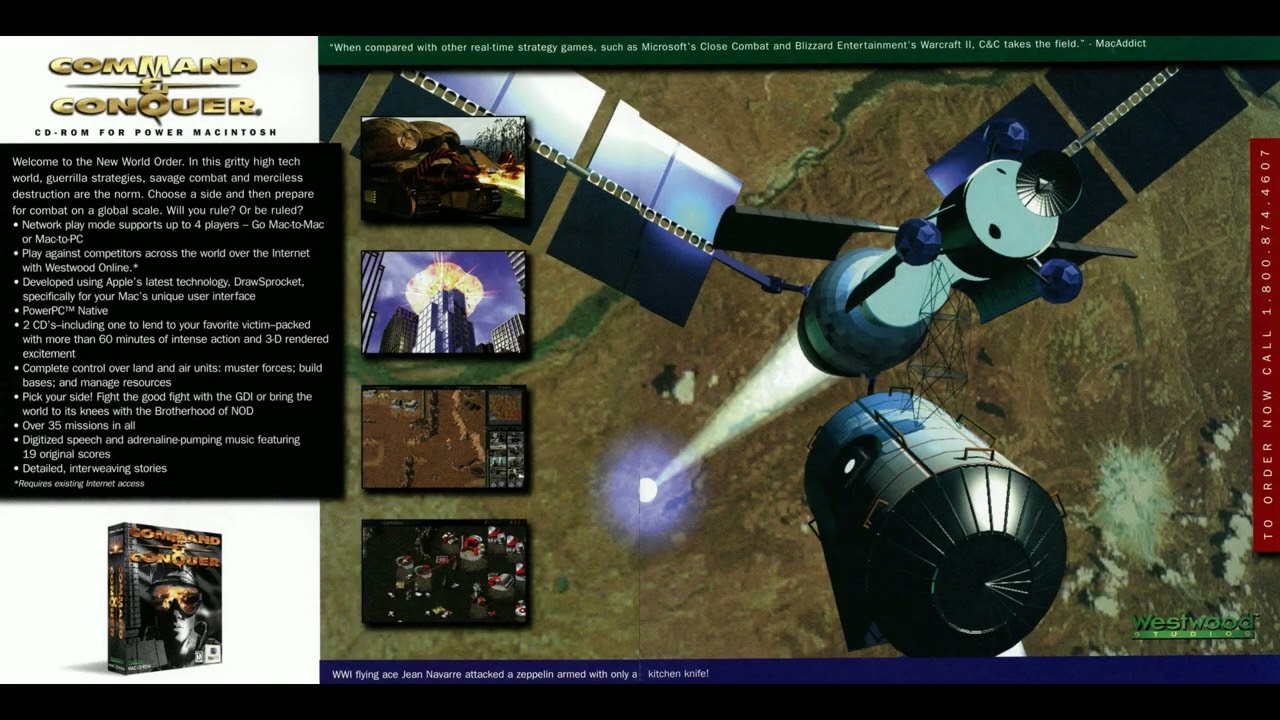
Task: Click the 'Pick your side!' bullet
Action: tap(162, 404)
